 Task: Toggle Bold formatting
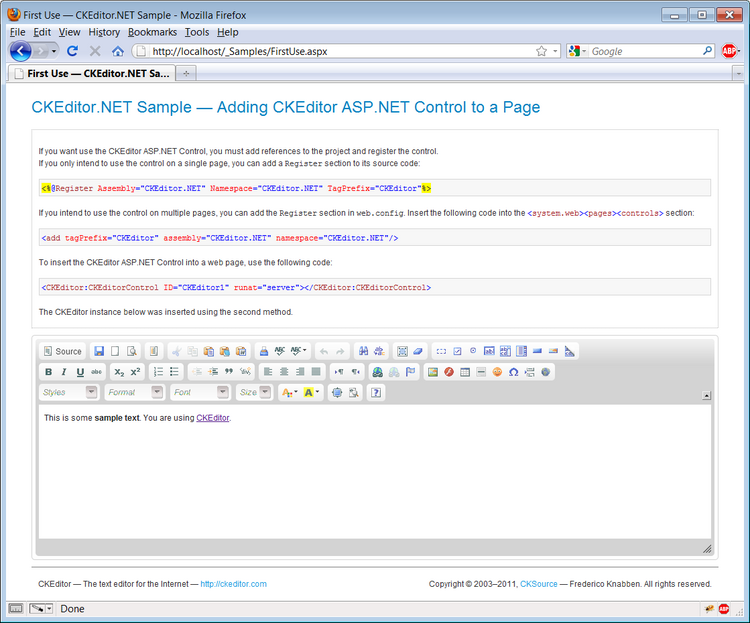tap(48, 372)
